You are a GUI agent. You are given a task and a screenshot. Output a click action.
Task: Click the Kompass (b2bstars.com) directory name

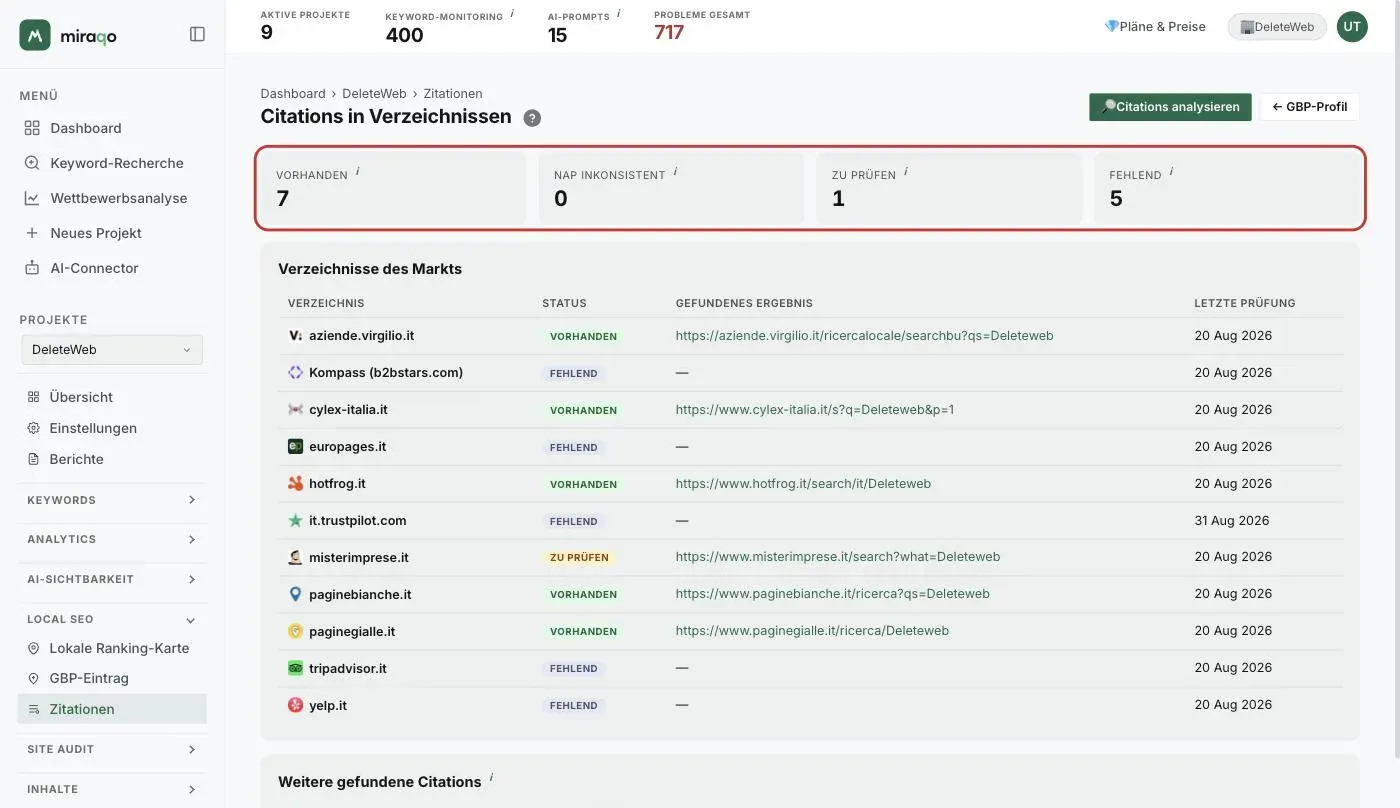click(x=386, y=373)
